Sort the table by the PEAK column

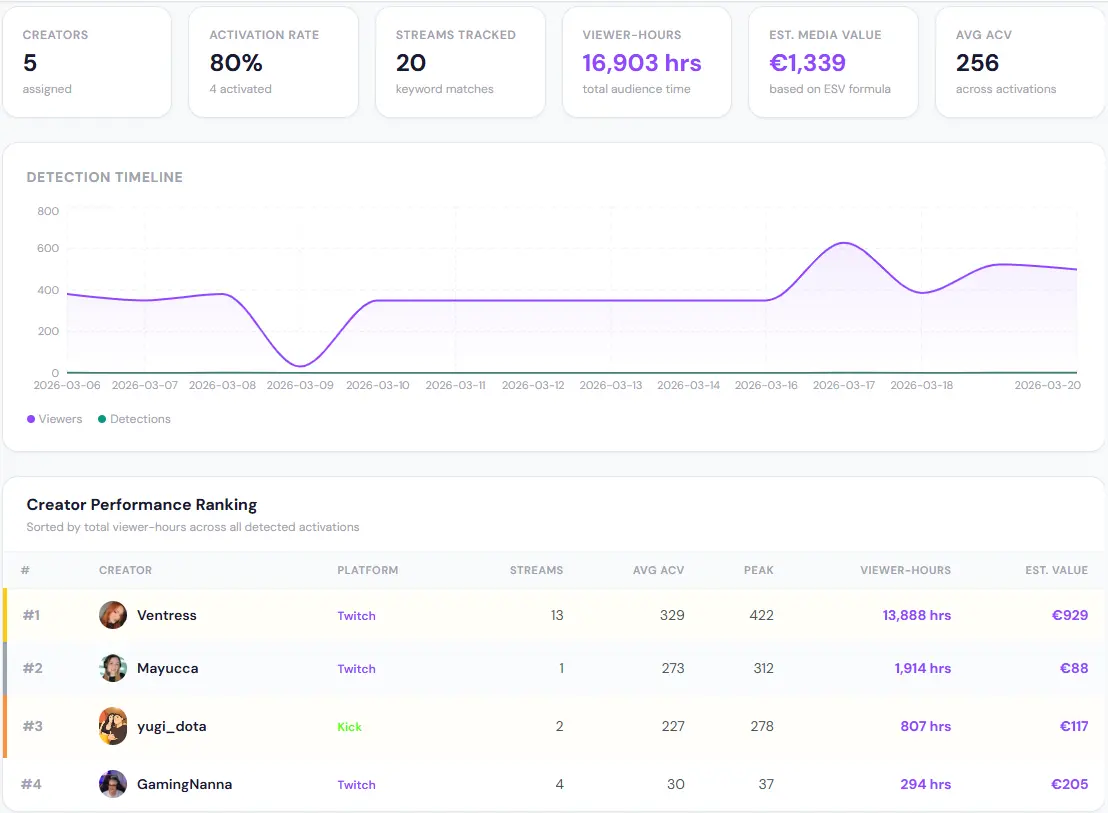(759, 570)
